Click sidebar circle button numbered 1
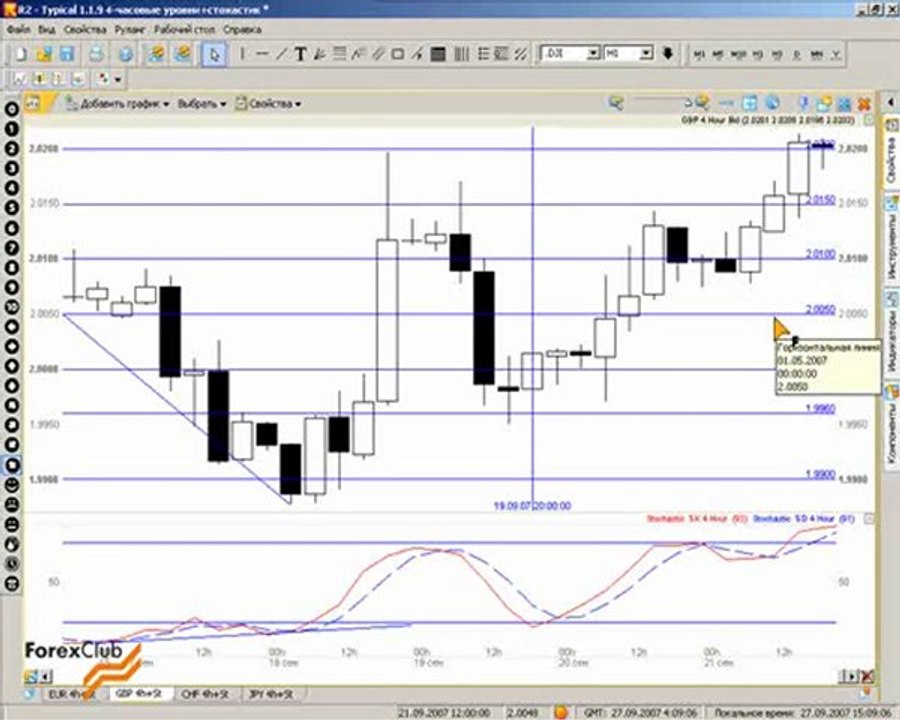The image size is (900, 720). (x=11, y=129)
